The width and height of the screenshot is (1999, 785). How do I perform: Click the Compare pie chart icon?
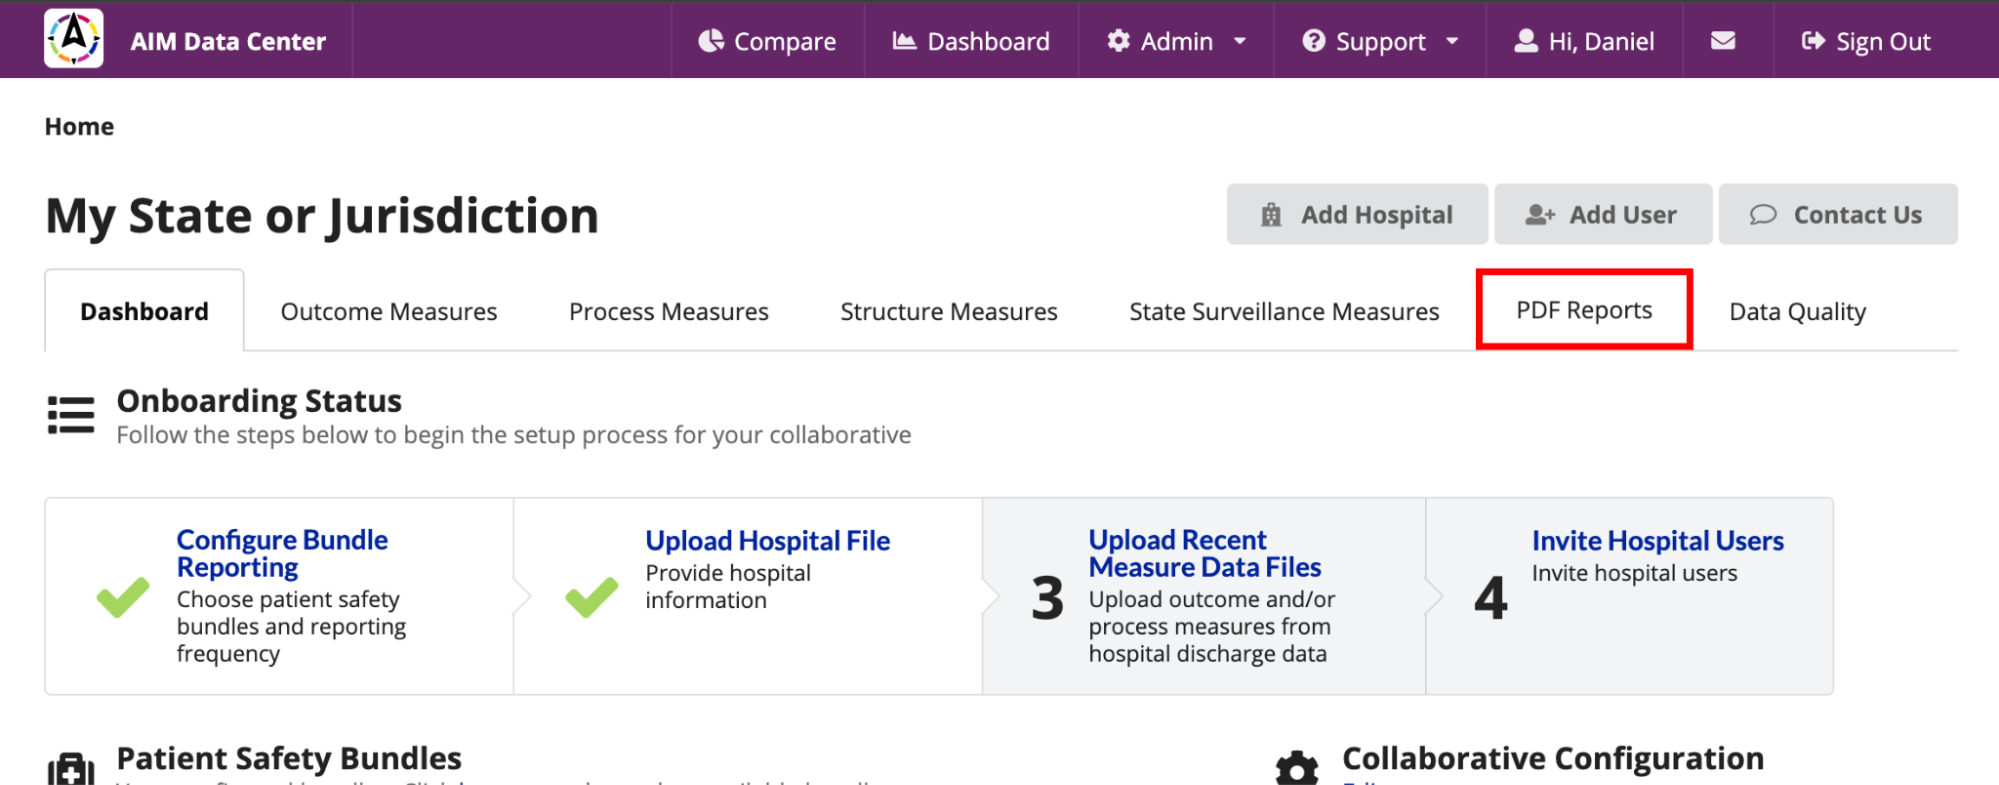711,40
